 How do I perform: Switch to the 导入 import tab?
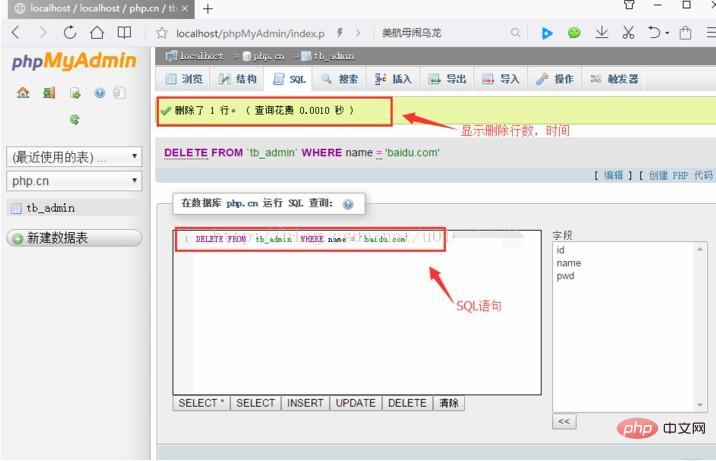tap(501, 79)
